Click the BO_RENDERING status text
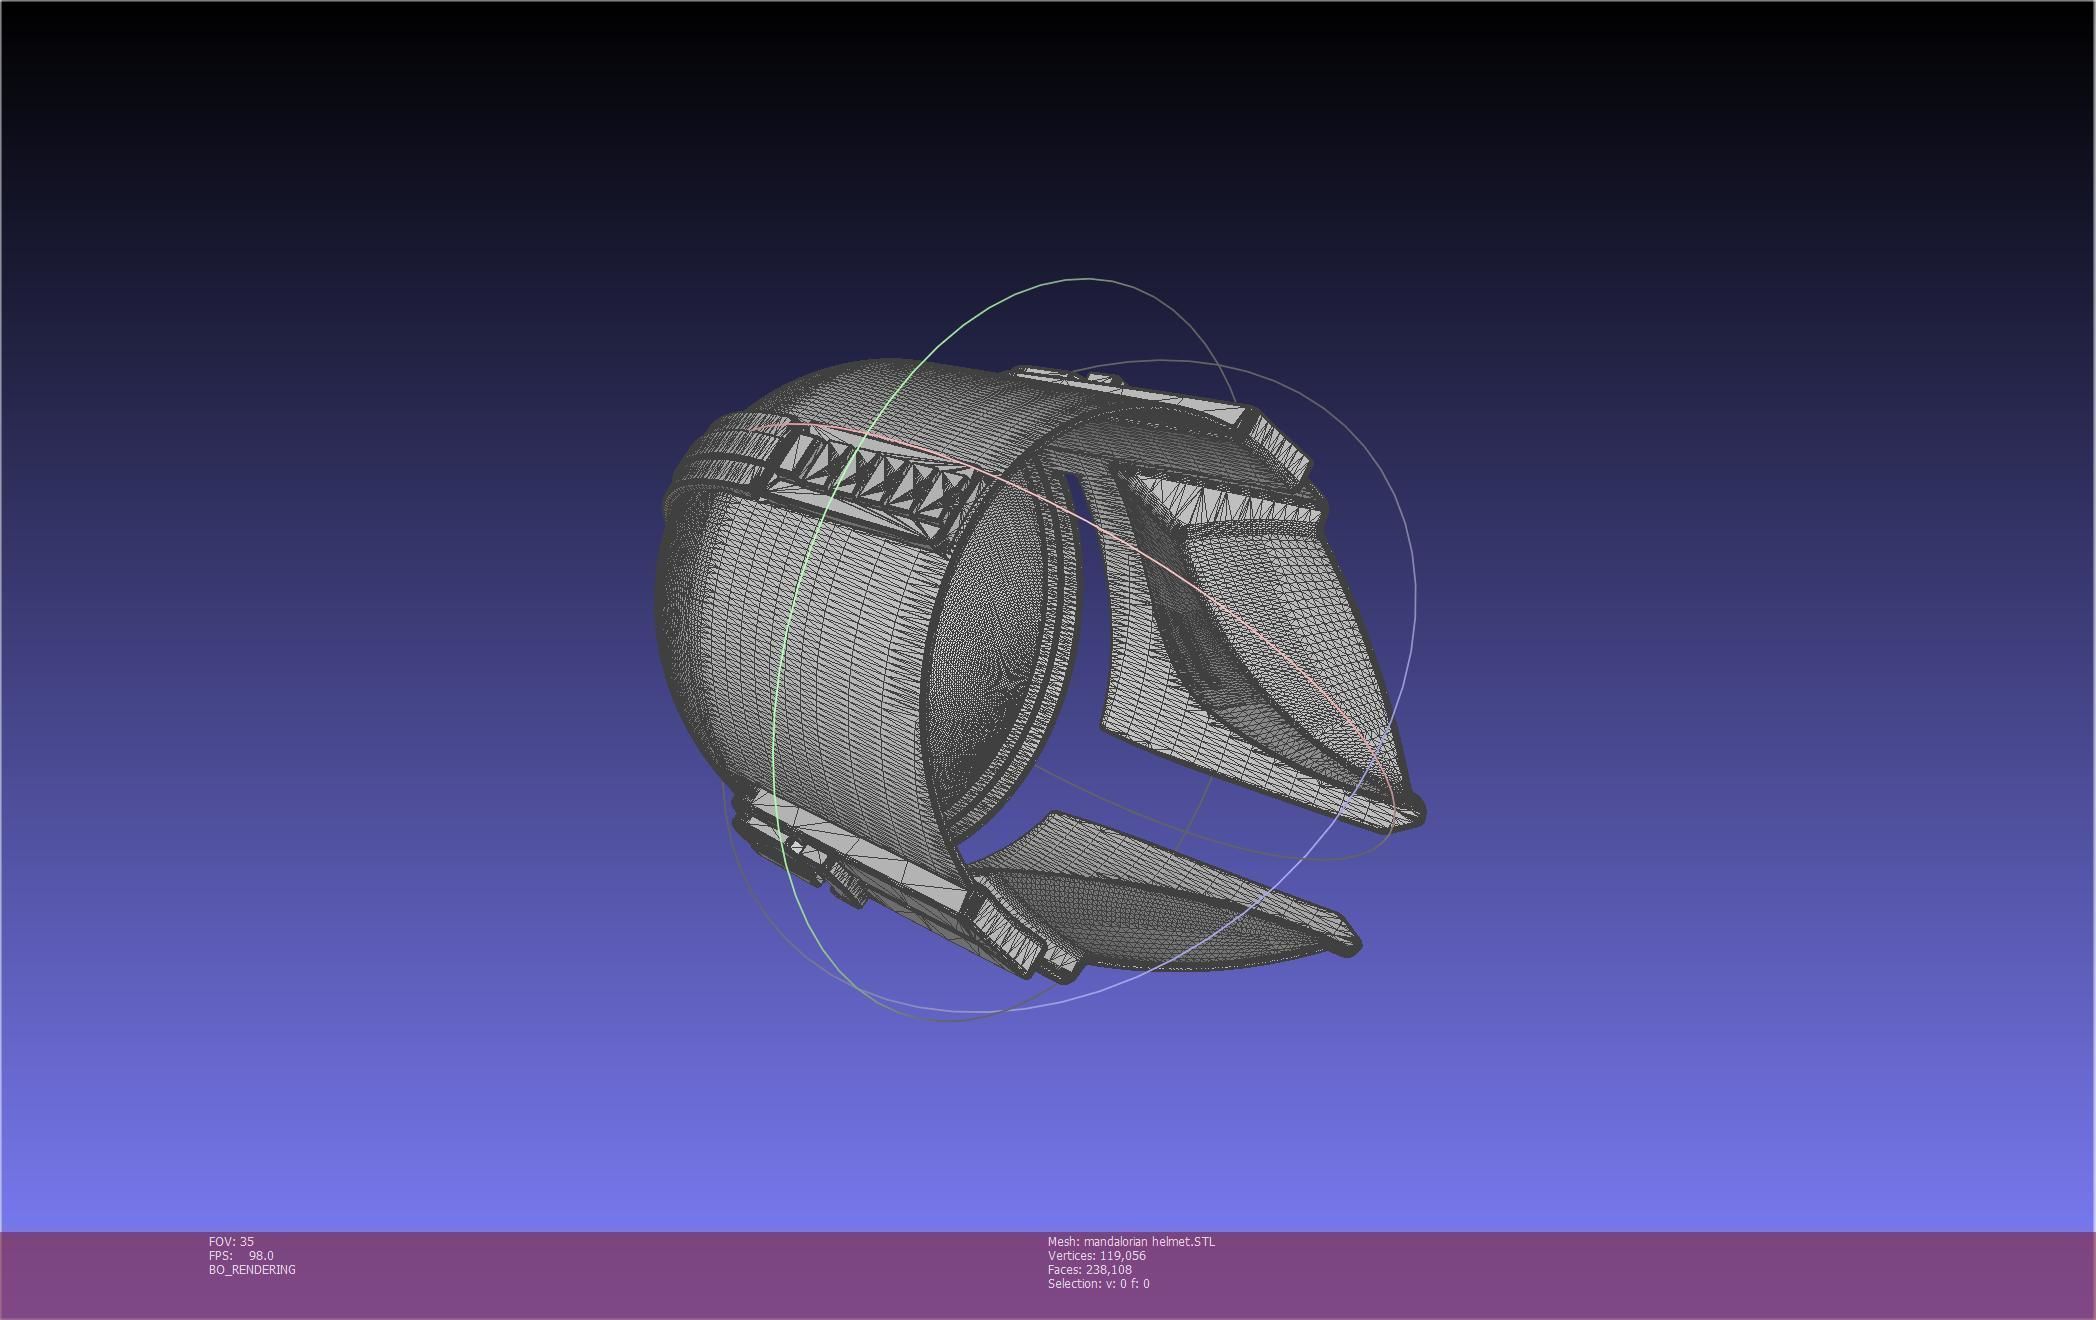Viewport: 2096px width, 1320px height. tap(252, 1269)
